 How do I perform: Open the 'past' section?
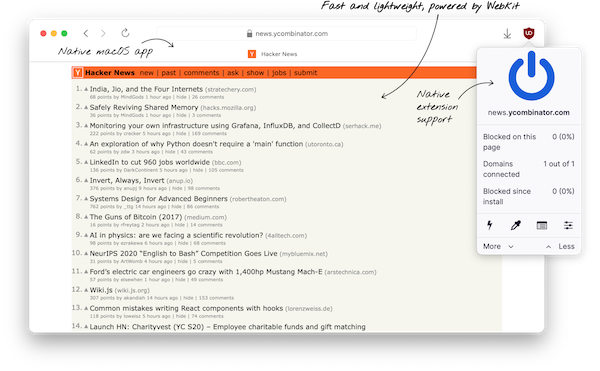click(169, 73)
